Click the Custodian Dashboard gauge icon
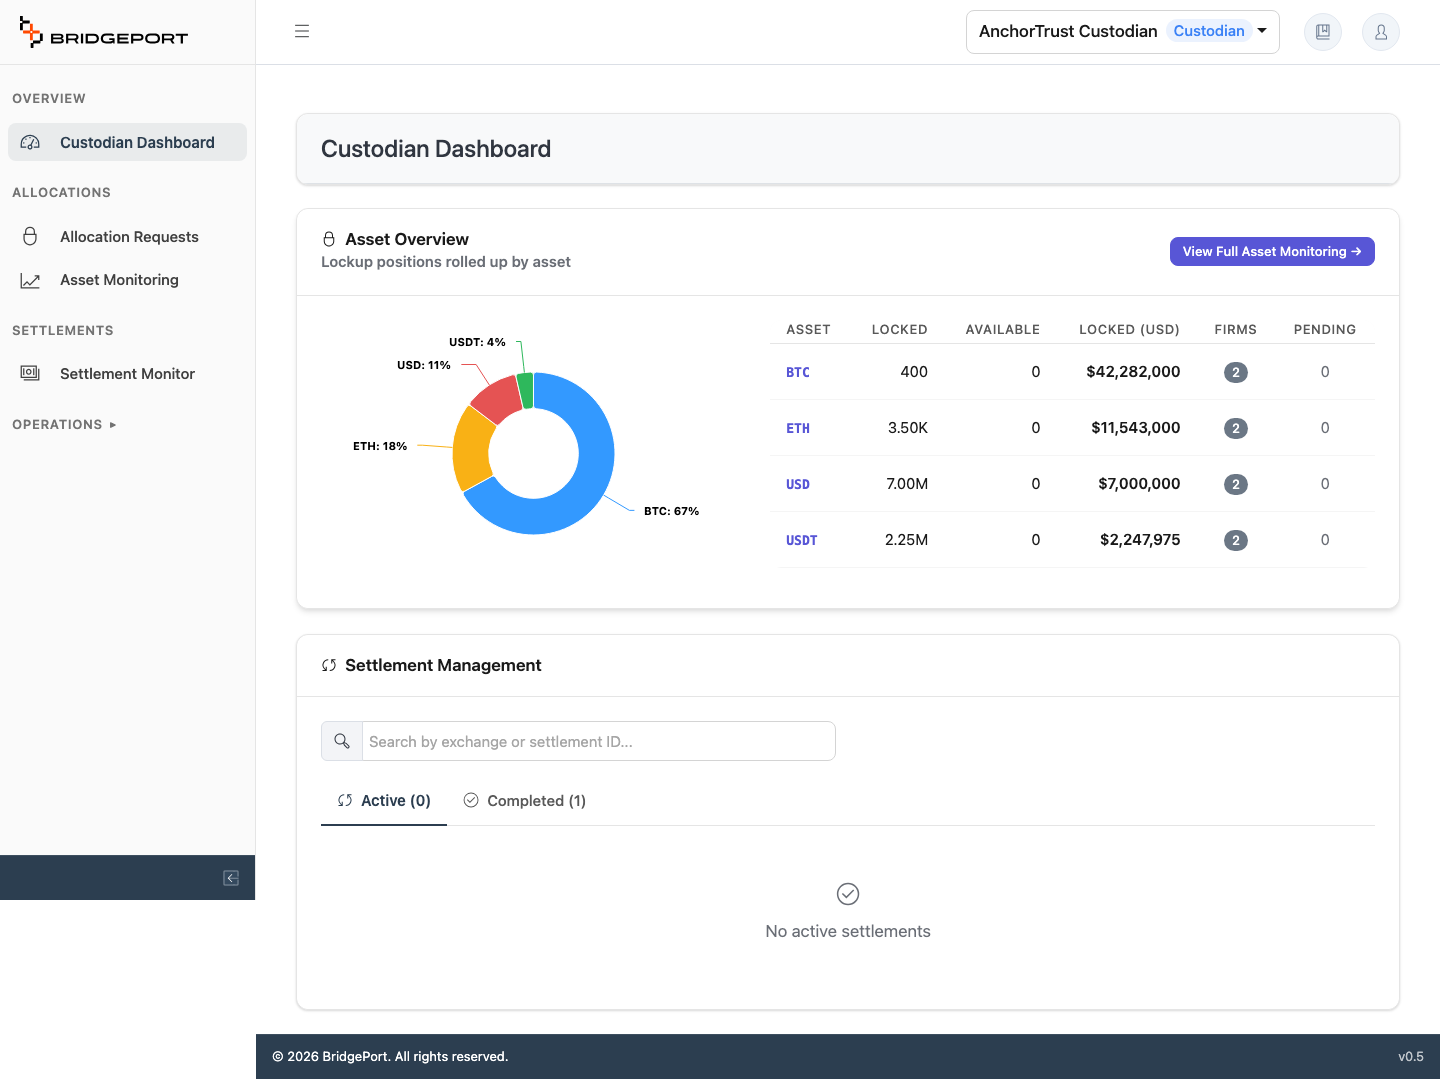The height and width of the screenshot is (1079, 1440). [30, 142]
